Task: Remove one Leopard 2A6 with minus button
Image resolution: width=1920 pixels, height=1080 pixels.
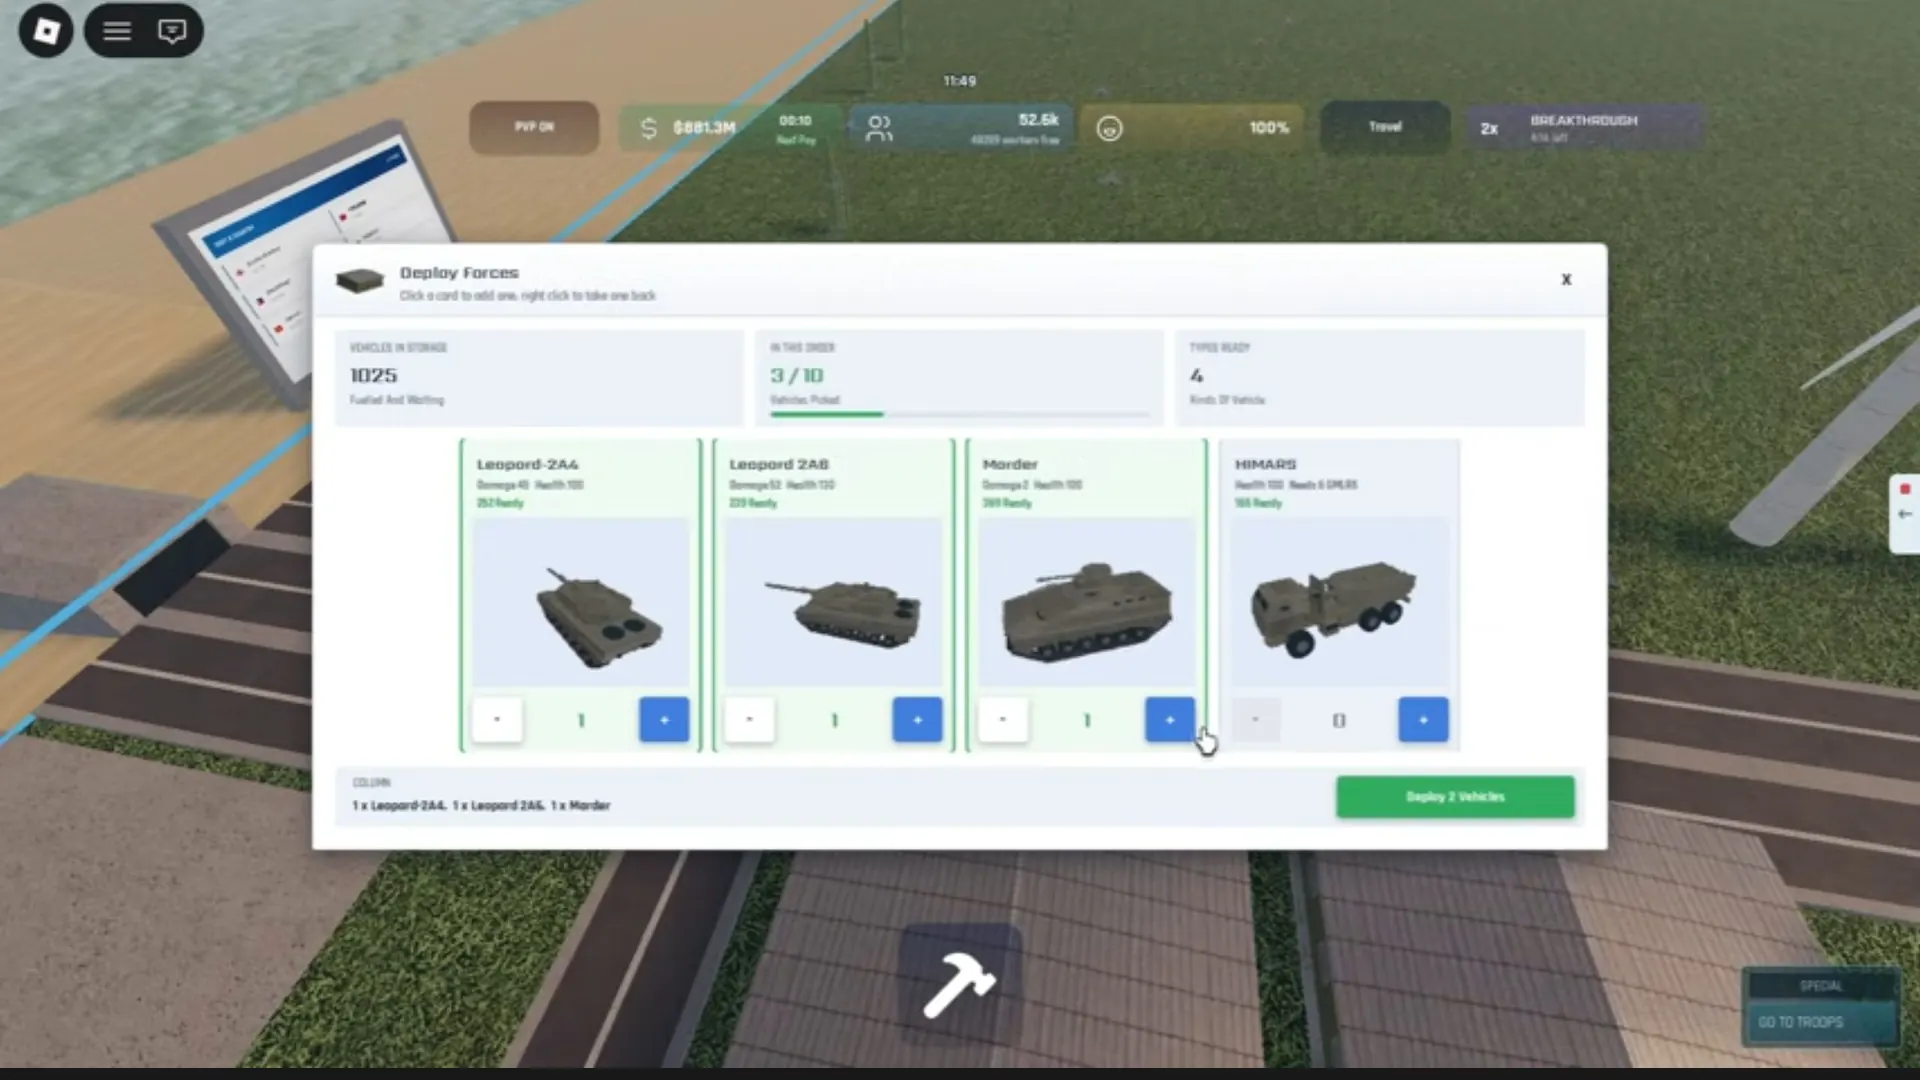Action: [750, 720]
